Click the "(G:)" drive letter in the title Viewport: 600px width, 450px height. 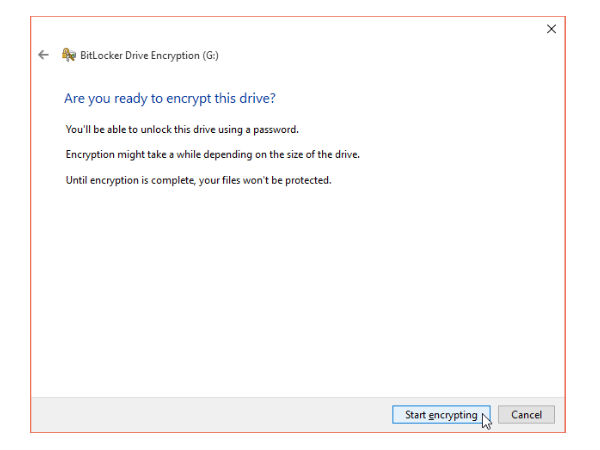209,55
